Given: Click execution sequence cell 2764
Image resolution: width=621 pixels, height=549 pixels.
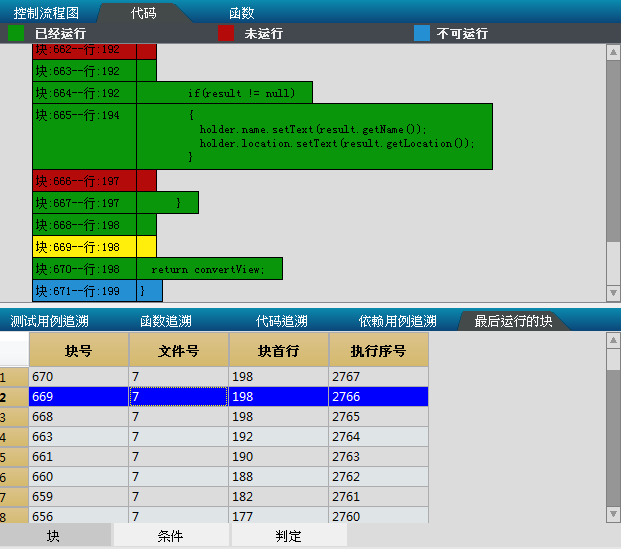Looking at the screenshot, I should 379,437.
